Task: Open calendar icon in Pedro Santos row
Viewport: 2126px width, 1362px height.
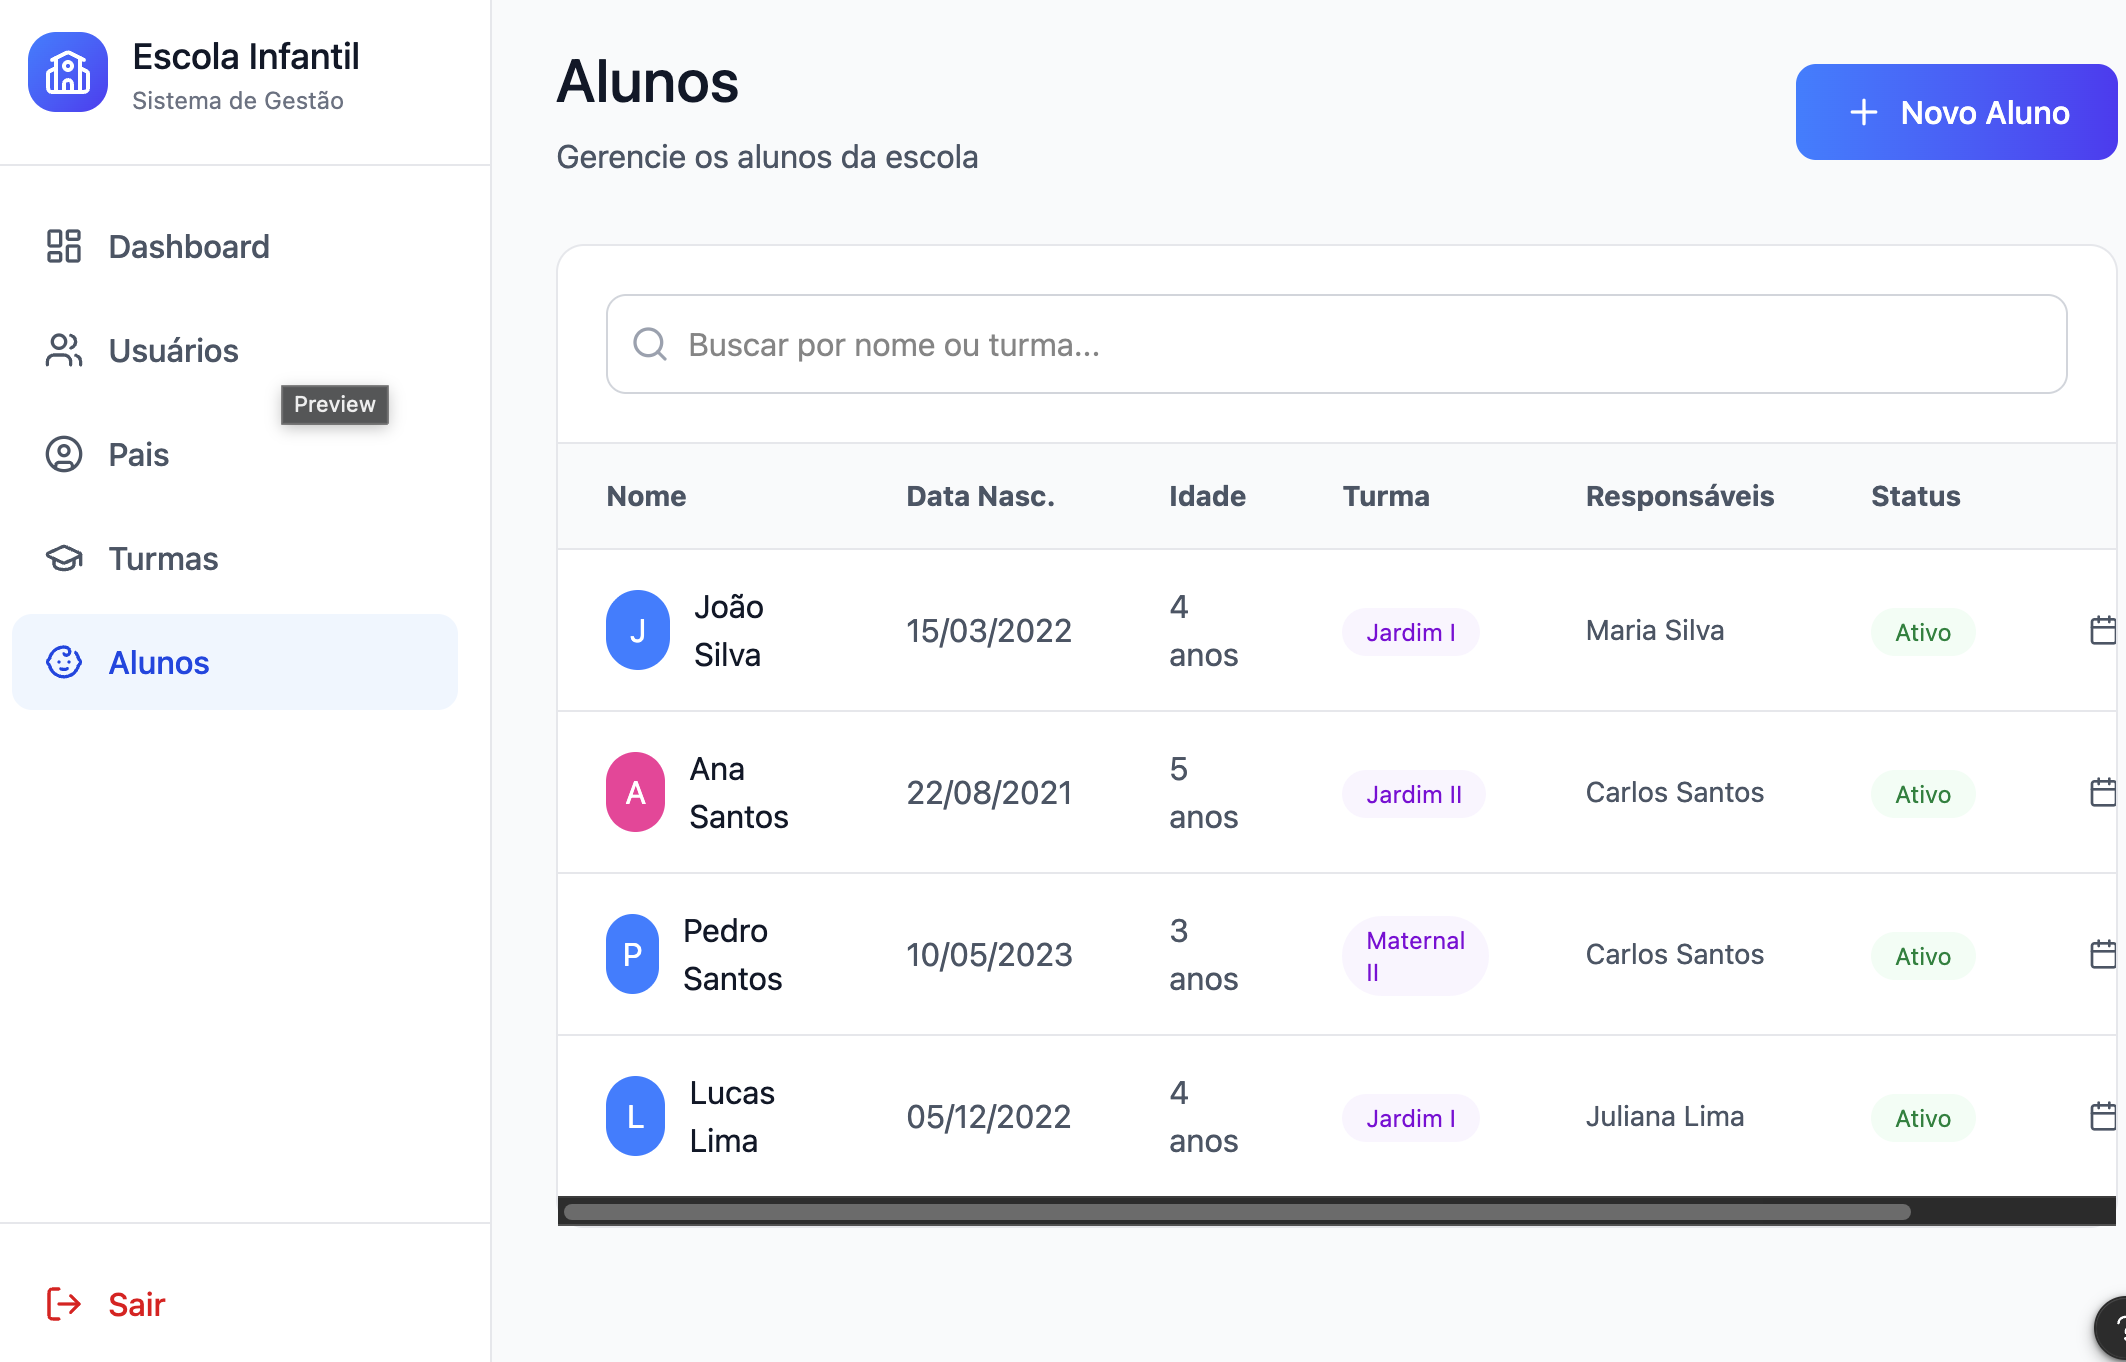Action: (2104, 954)
